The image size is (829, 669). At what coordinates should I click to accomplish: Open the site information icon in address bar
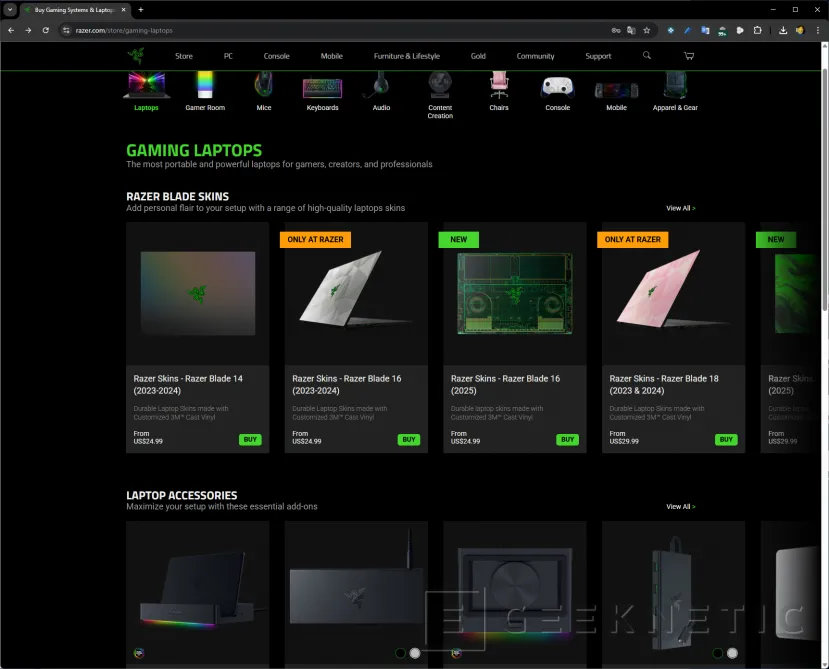(66, 31)
